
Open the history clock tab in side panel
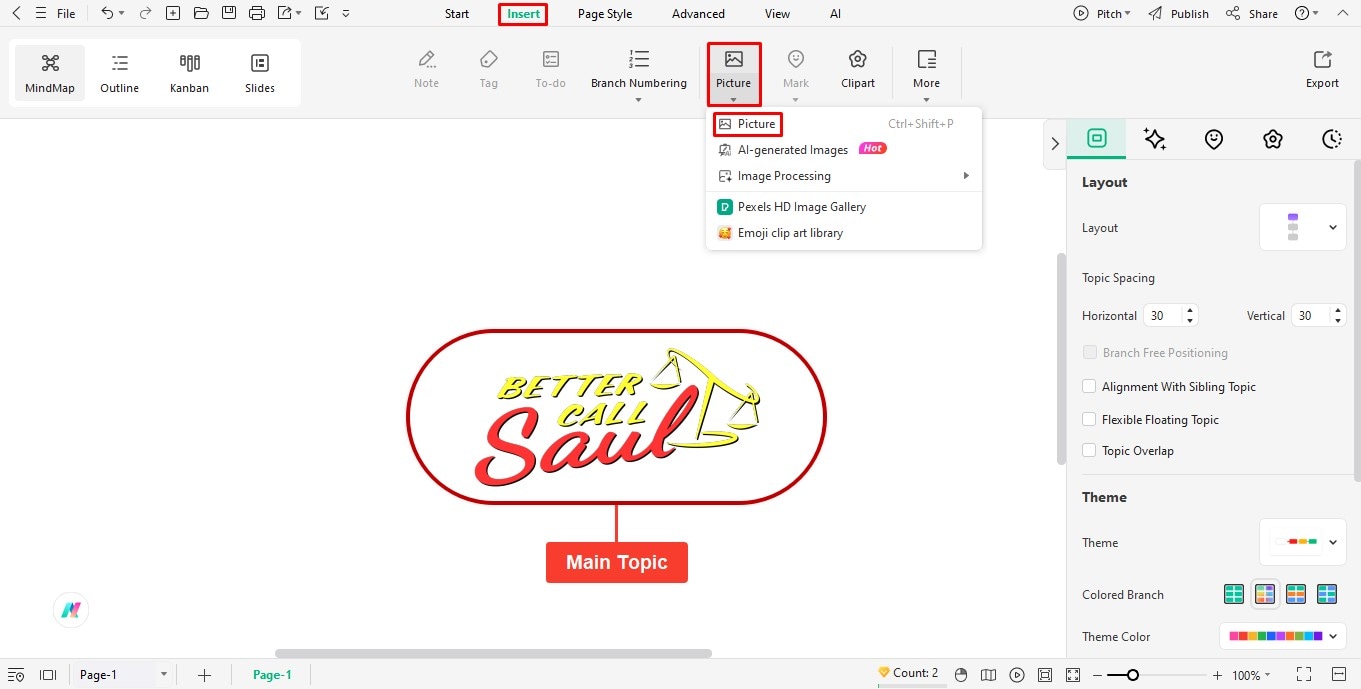tap(1331, 139)
